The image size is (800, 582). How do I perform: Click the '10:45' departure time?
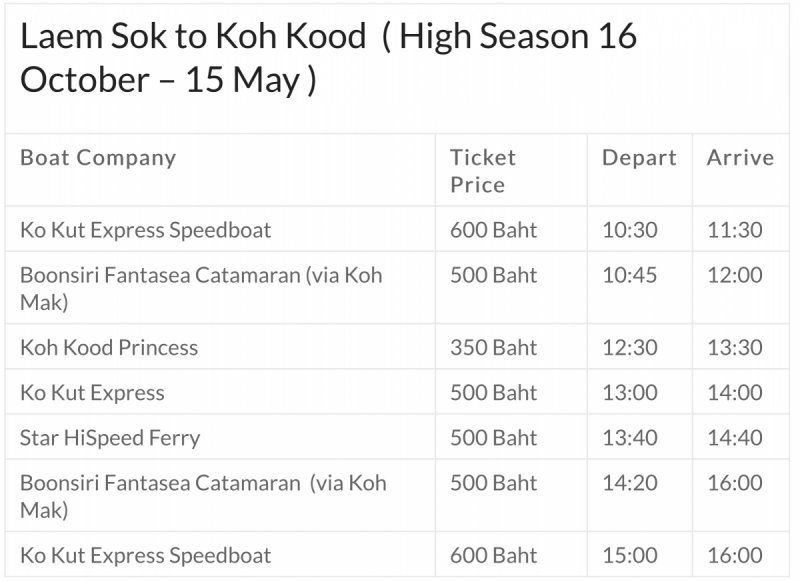click(x=630, y=275)
